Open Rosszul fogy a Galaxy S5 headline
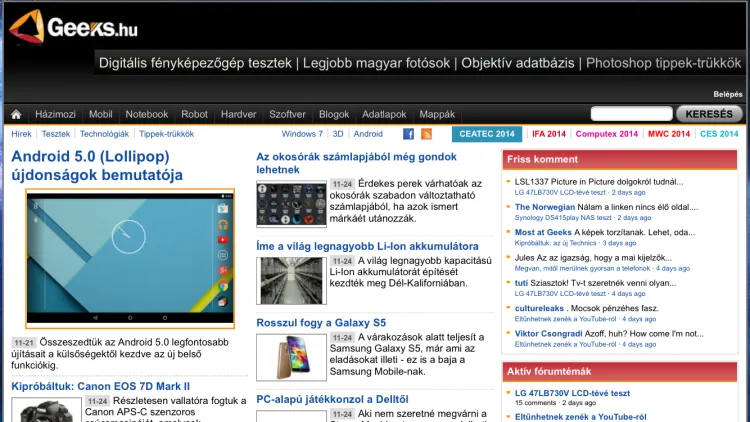Image resolution: width=750 pixels, height=422 pixels. (x=321, y=323)
